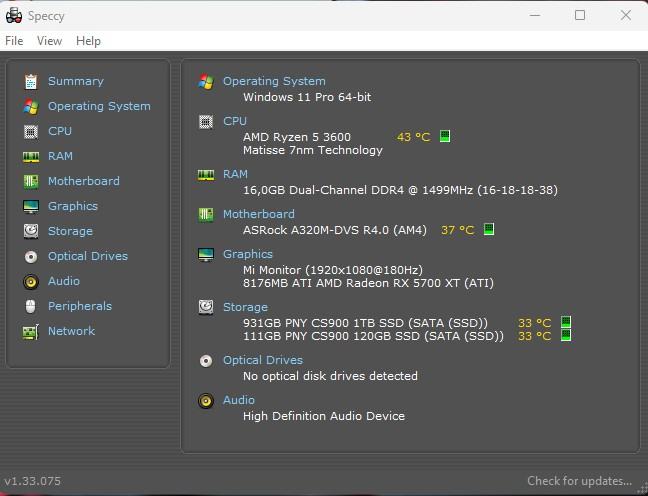The width and height of the screenshot is (648, 496).
Task: Click 'Windows 11 Pro 64-bit' text
Action: pos(307,98)
